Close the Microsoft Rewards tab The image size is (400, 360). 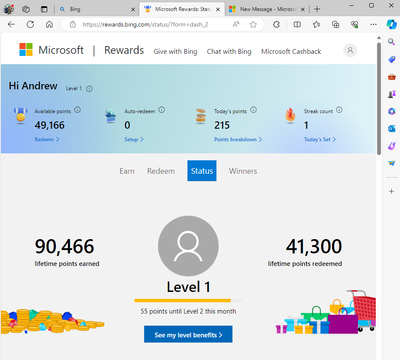[x=218, y=9]
